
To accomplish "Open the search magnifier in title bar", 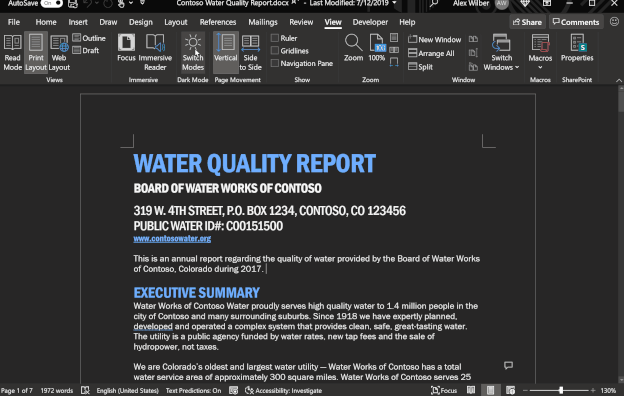I will tap(434, 4).
